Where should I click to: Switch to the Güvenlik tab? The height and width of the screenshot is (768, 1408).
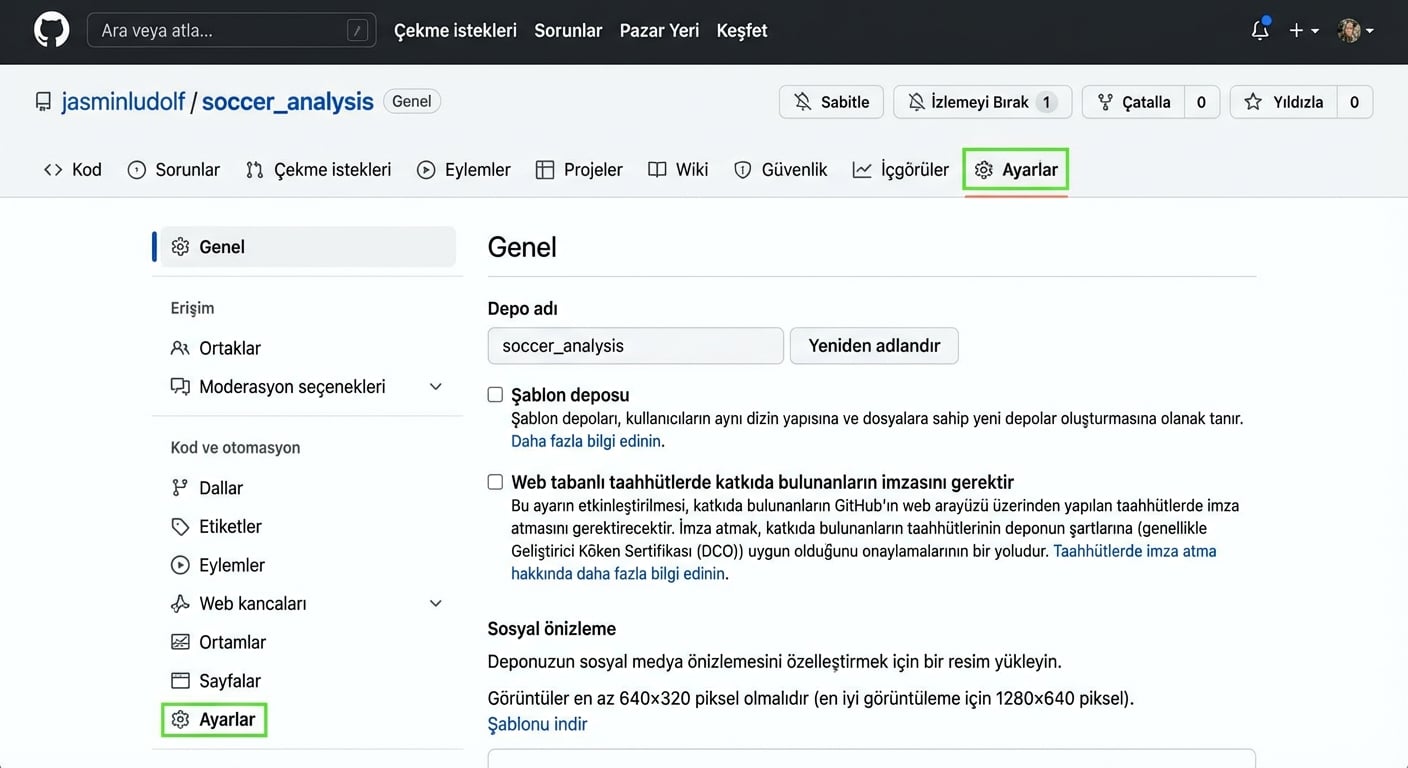pyautogui.click(x=781, y=170)
